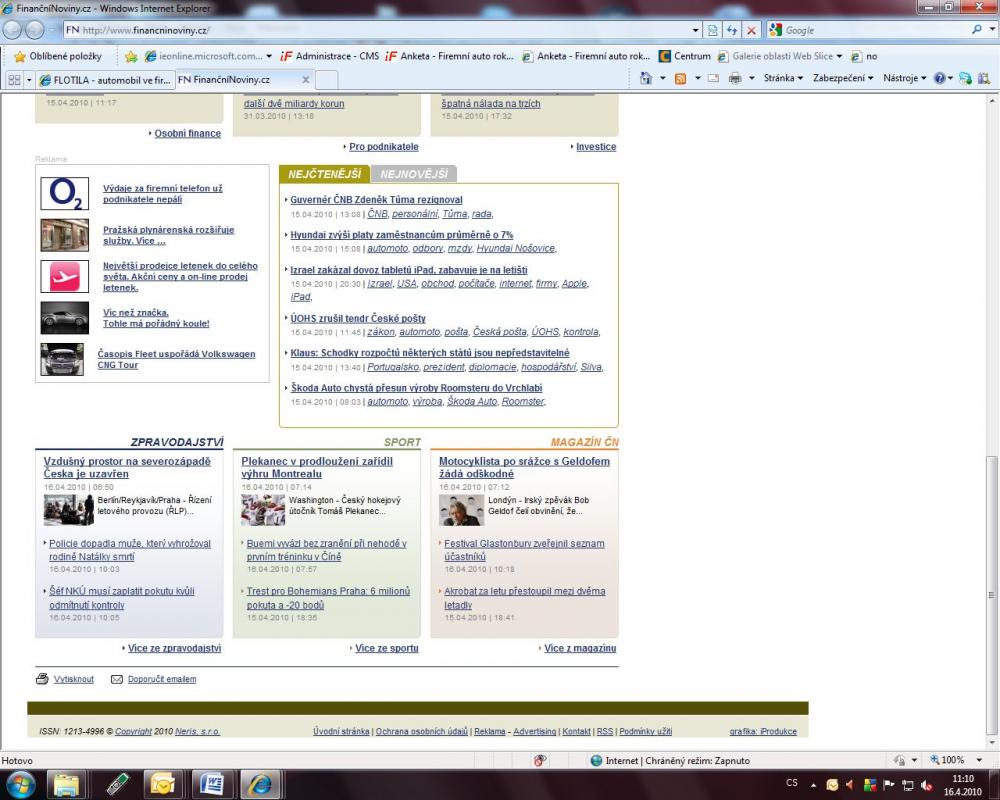Click Více ze sportu link

[386, 648]
